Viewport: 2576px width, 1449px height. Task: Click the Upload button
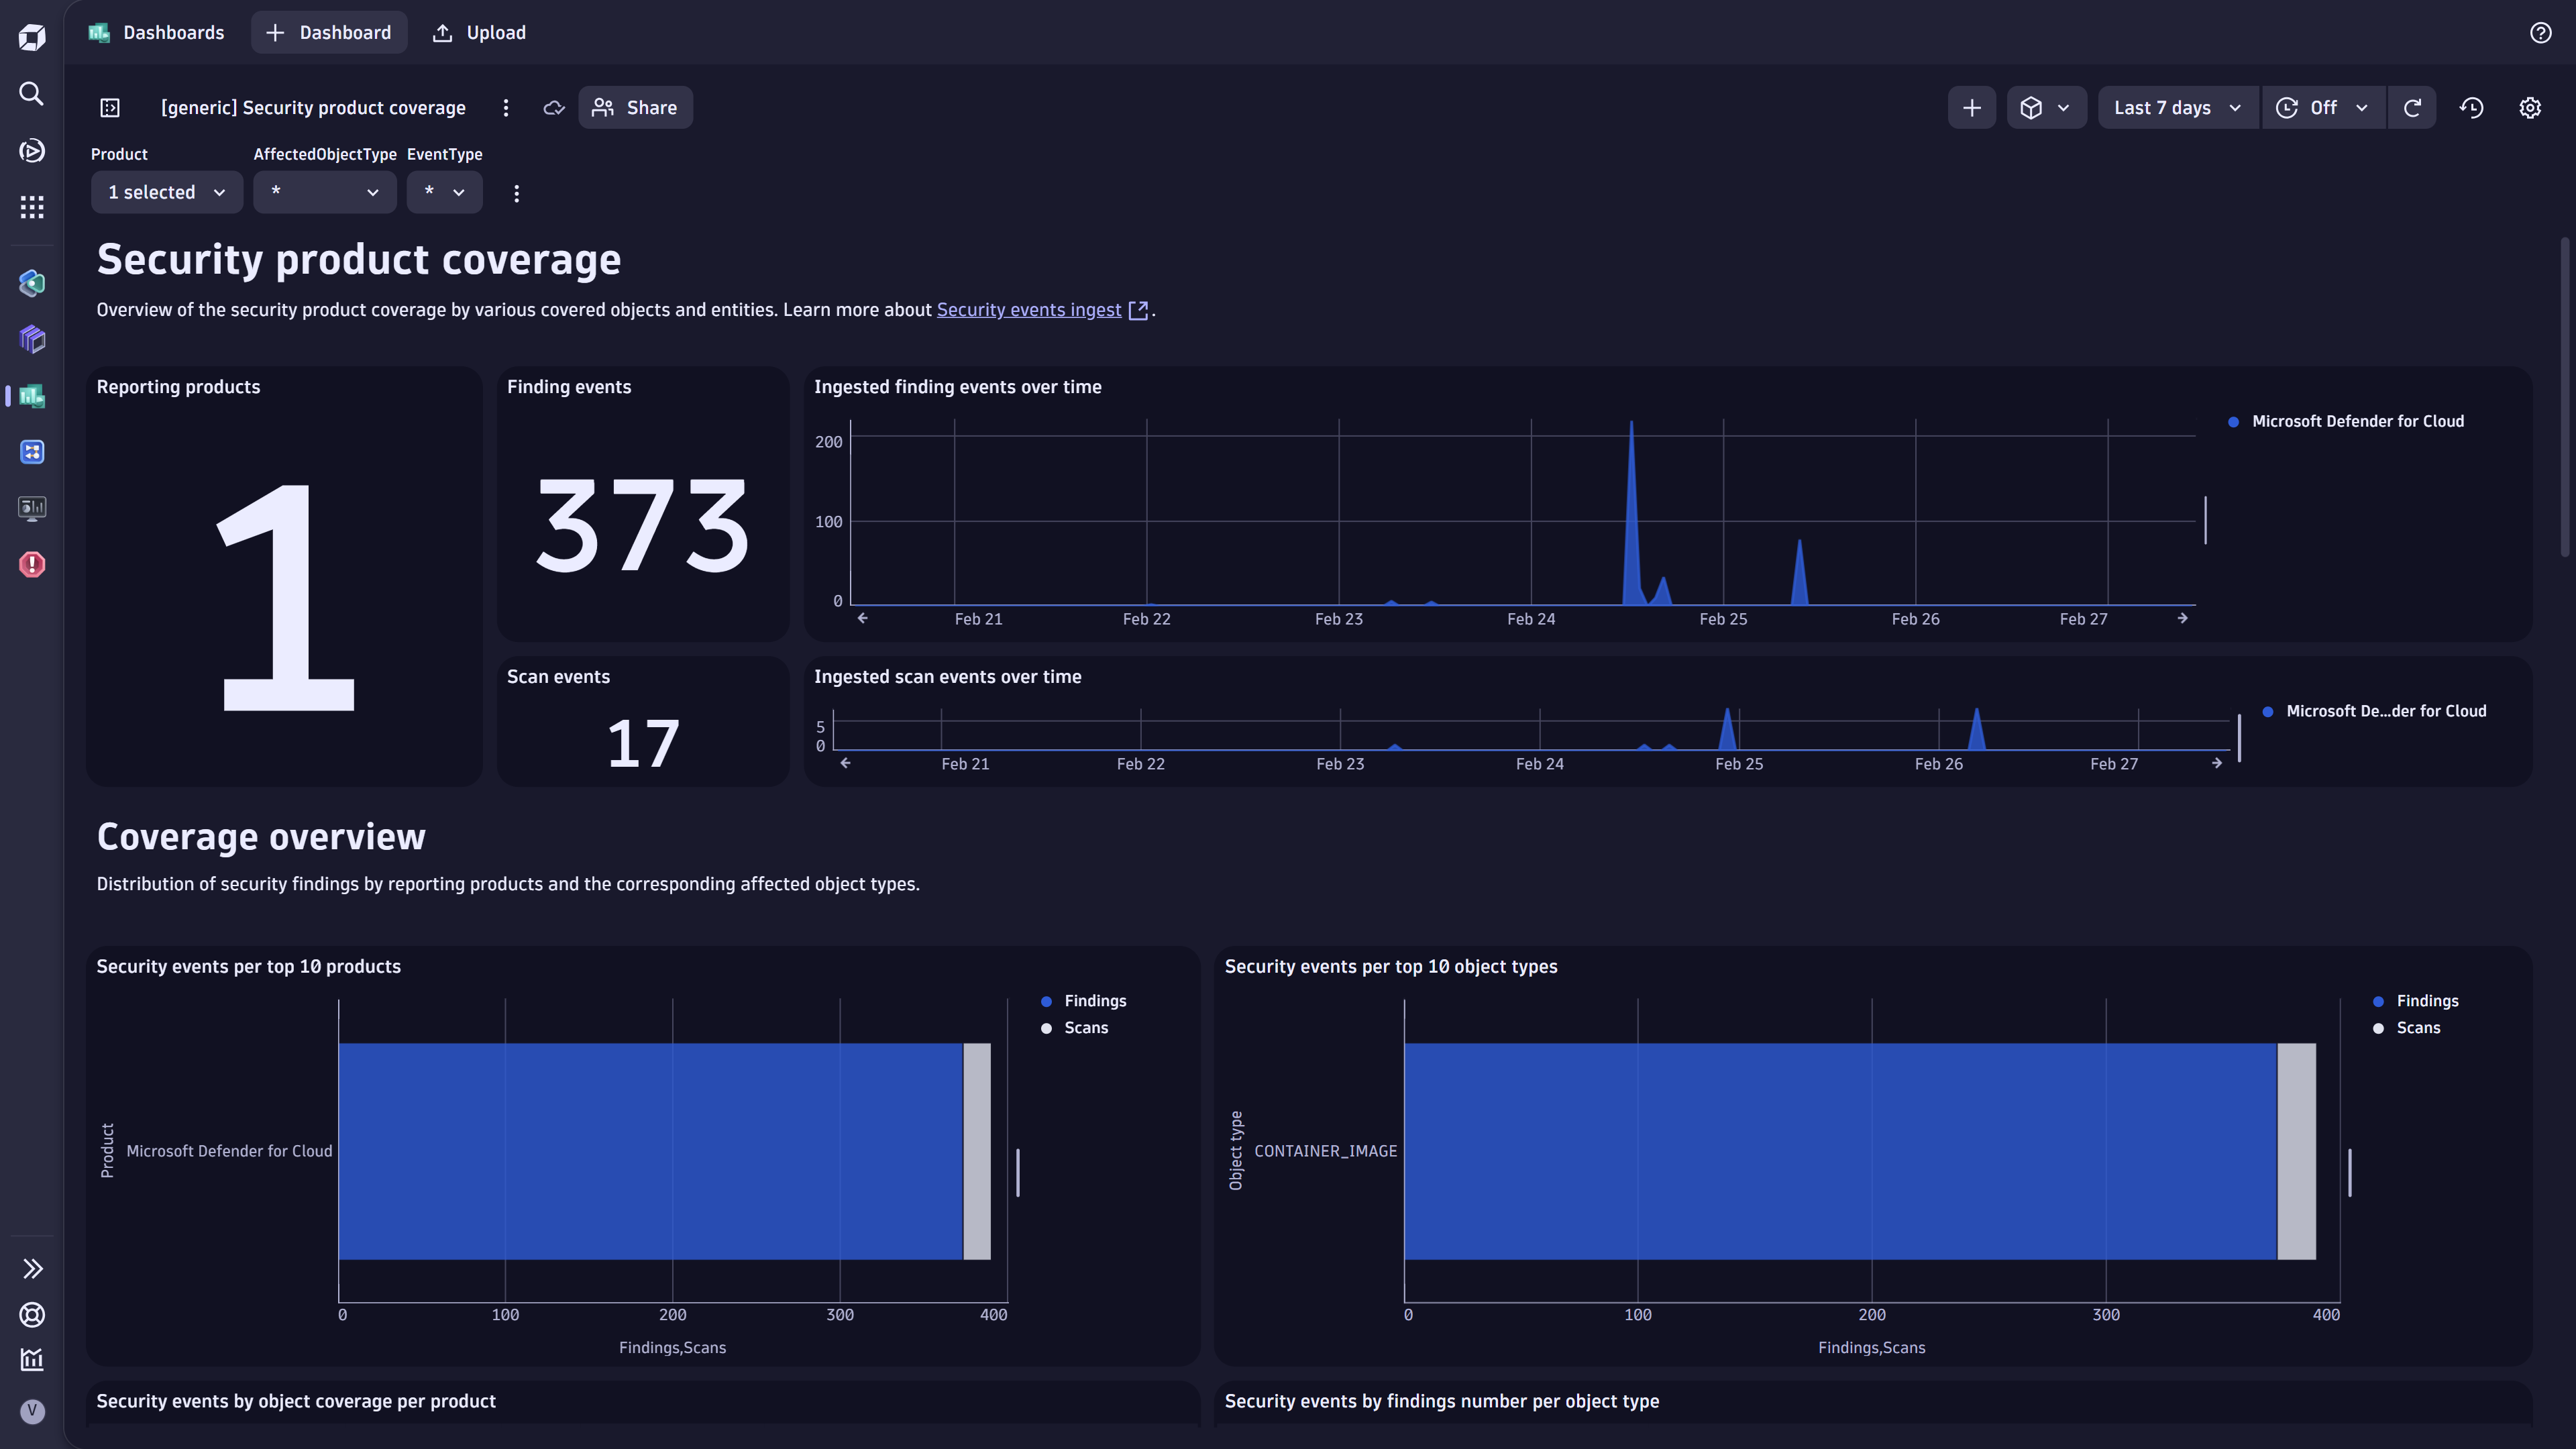point(479,33)
